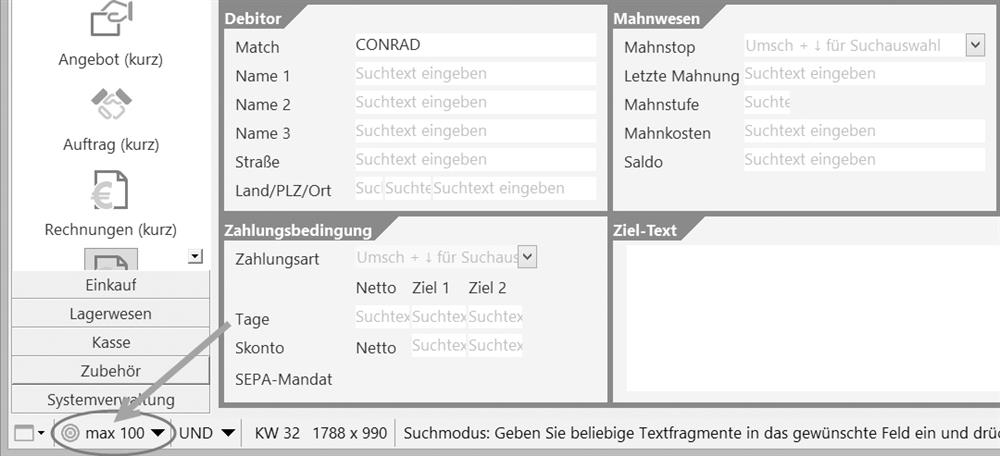The height and width of the screenshot is (456, 1000).
Task: Open the Kasse section
Action: 111,342
